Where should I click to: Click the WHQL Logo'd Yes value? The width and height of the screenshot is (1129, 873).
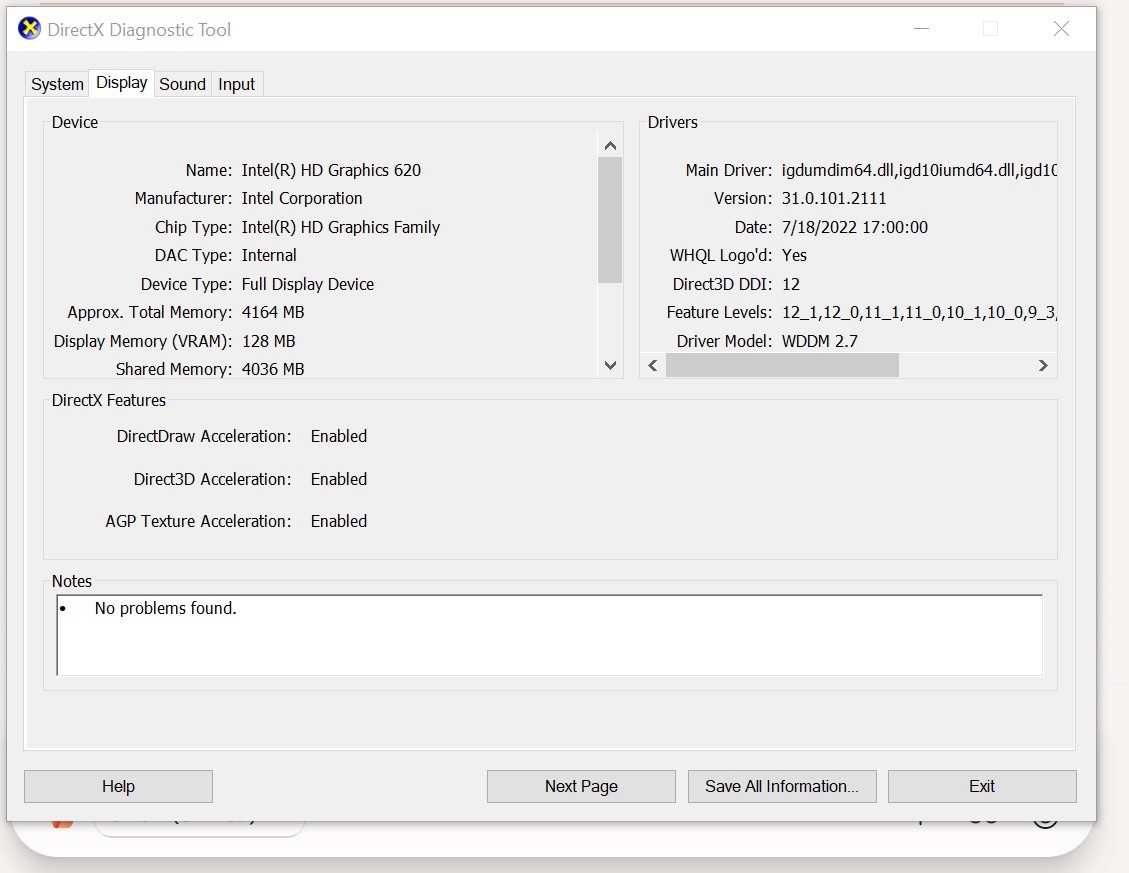(x=794, y=255)
